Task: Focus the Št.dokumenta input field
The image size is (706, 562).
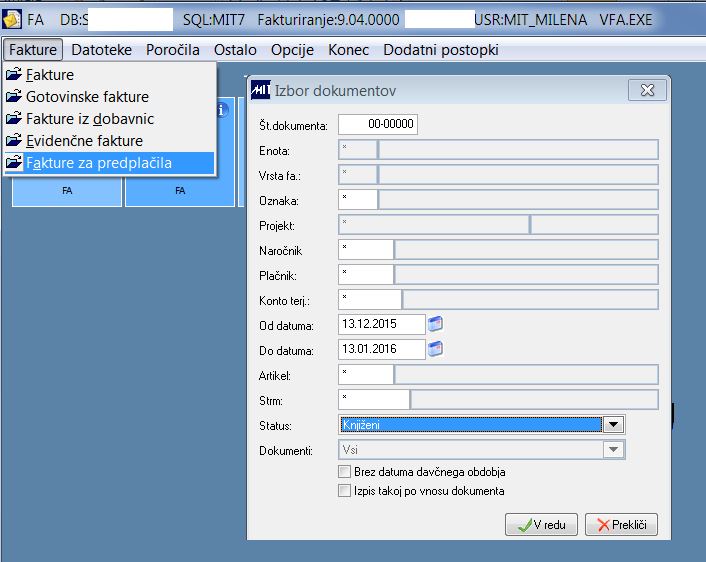Action: point(378,124)
